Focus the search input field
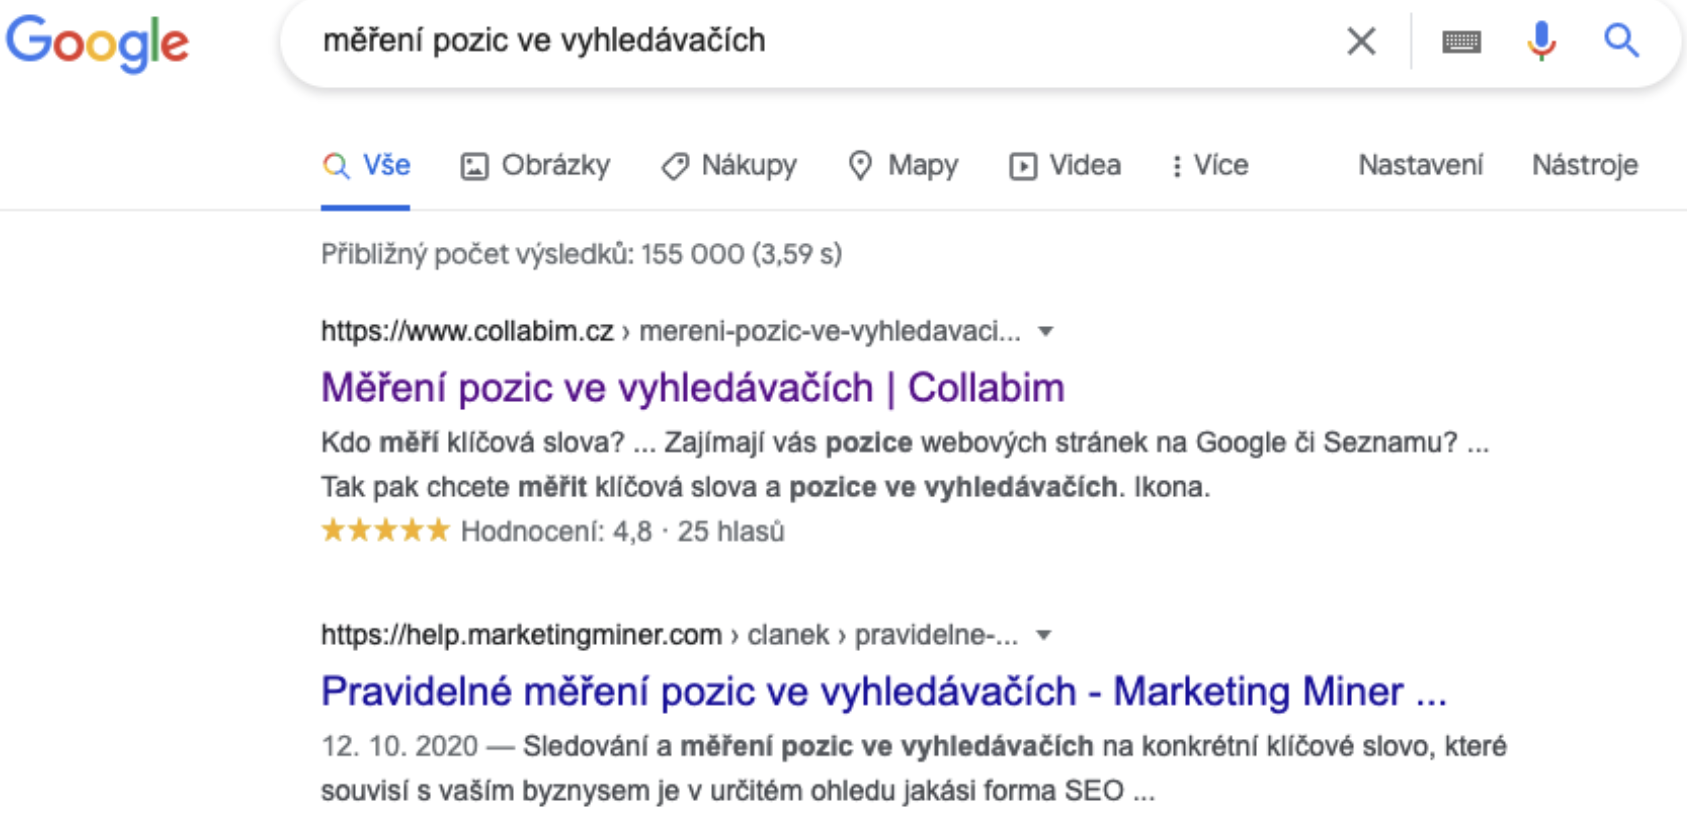1687x820 pixels. (x=820, y=41)
